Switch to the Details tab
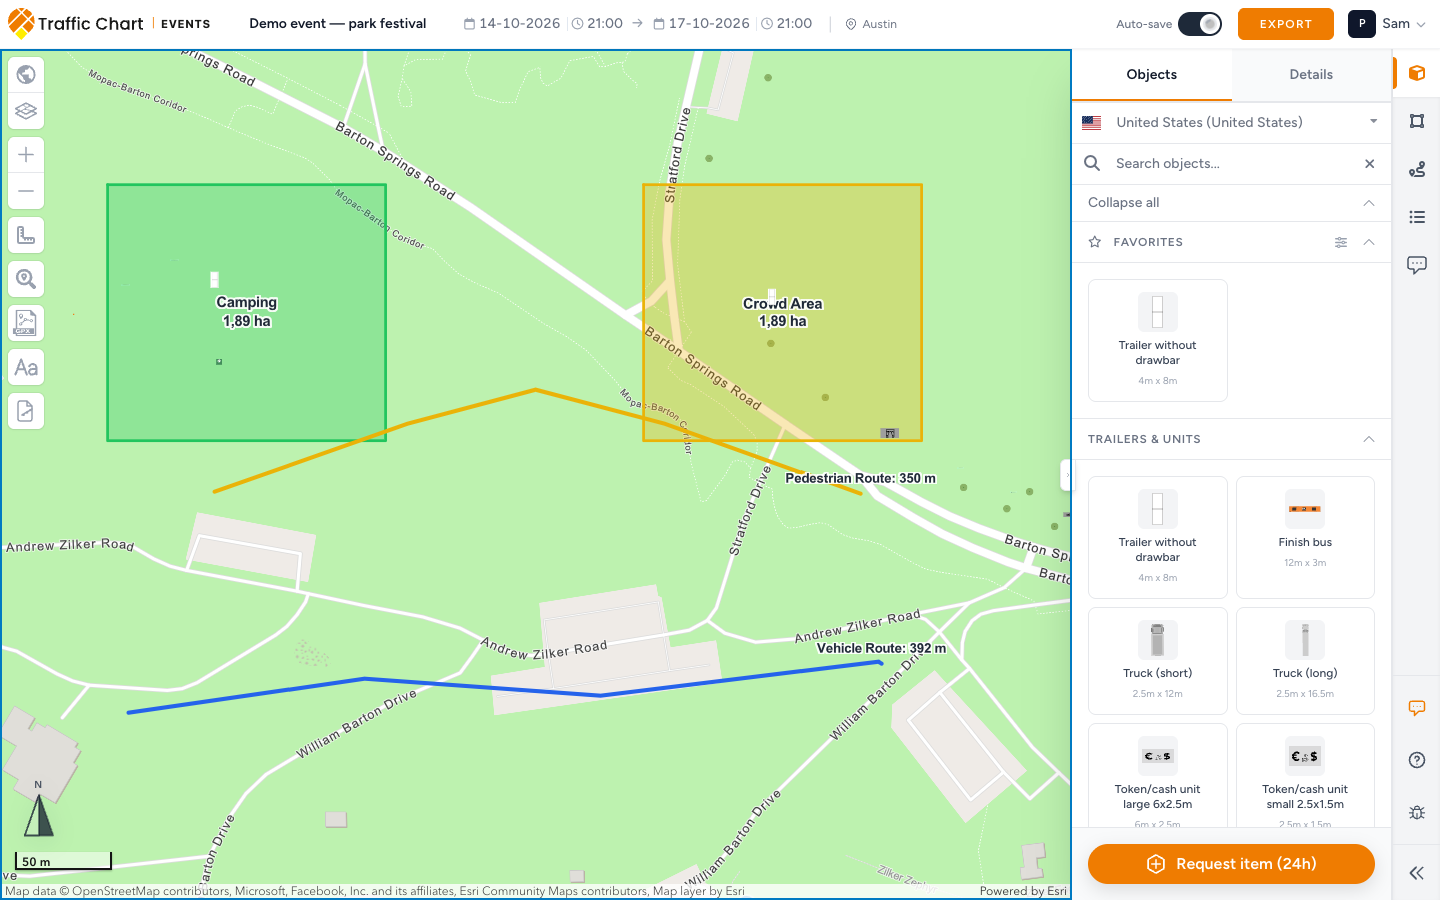The width and height of the screenshot is (1440, 900). [x=1311, y=75]
